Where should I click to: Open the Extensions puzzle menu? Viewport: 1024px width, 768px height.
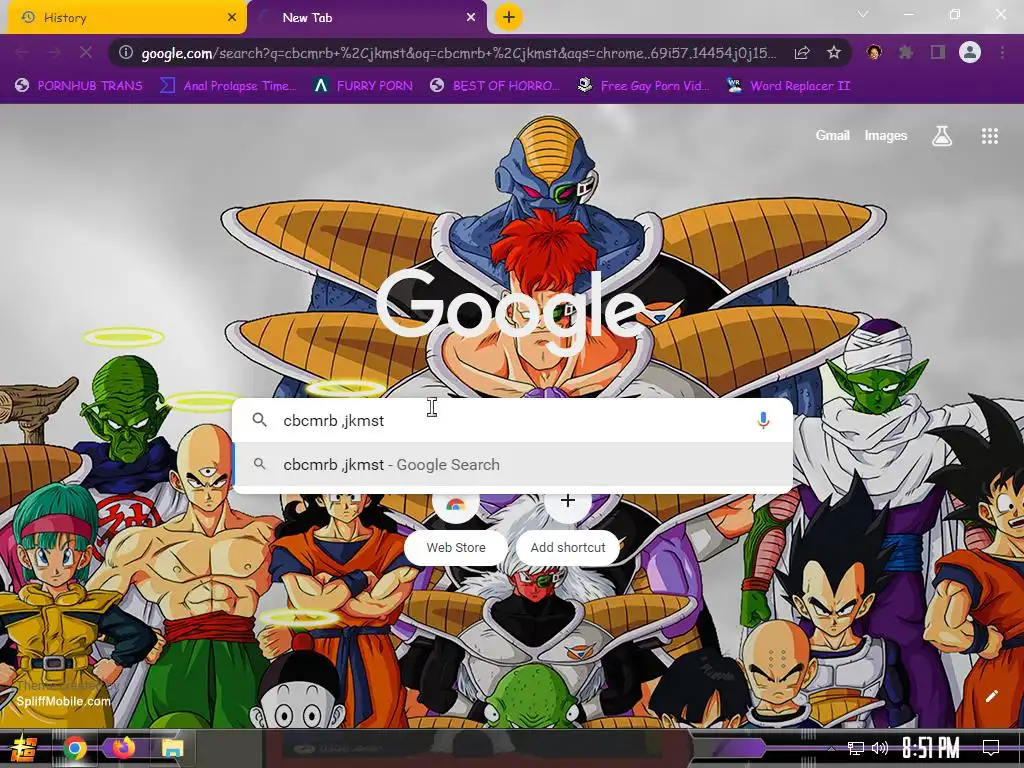pos(906,53)
